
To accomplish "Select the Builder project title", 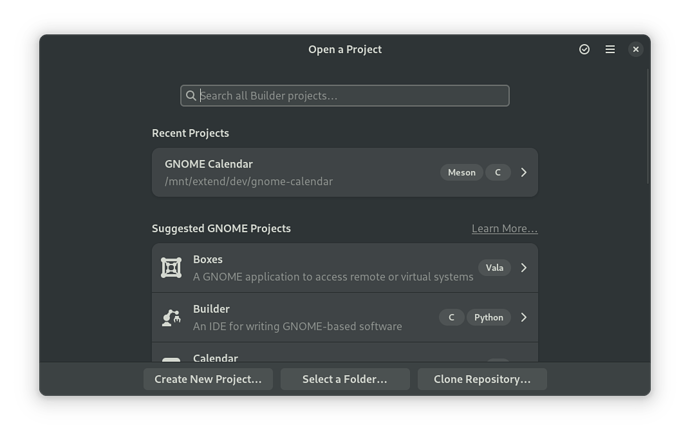I will point(211,309).
